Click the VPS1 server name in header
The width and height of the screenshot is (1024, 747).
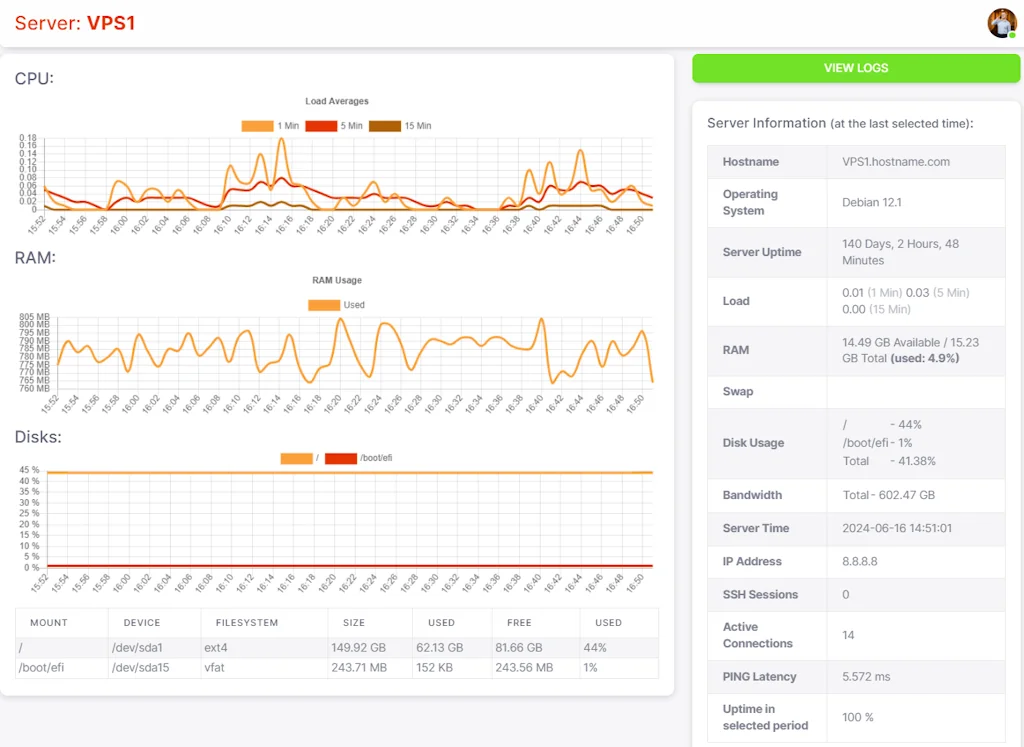pos(110,22)
